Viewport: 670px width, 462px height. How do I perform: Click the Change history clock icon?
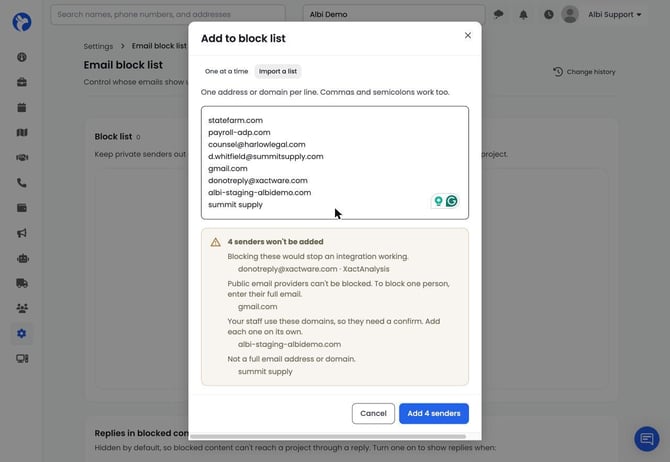558,72
